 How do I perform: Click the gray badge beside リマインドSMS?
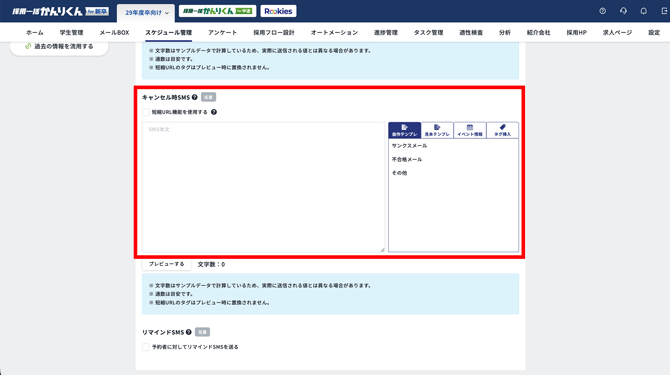coord(203,332)
